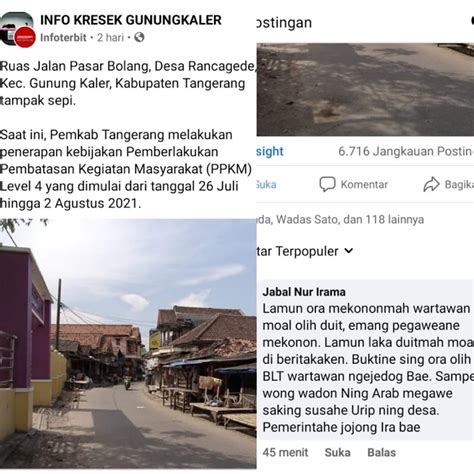474x474 pixels.
Task: Open the INFO KRESEK GUNUNGKALER page name
Action: pos(131,20)
